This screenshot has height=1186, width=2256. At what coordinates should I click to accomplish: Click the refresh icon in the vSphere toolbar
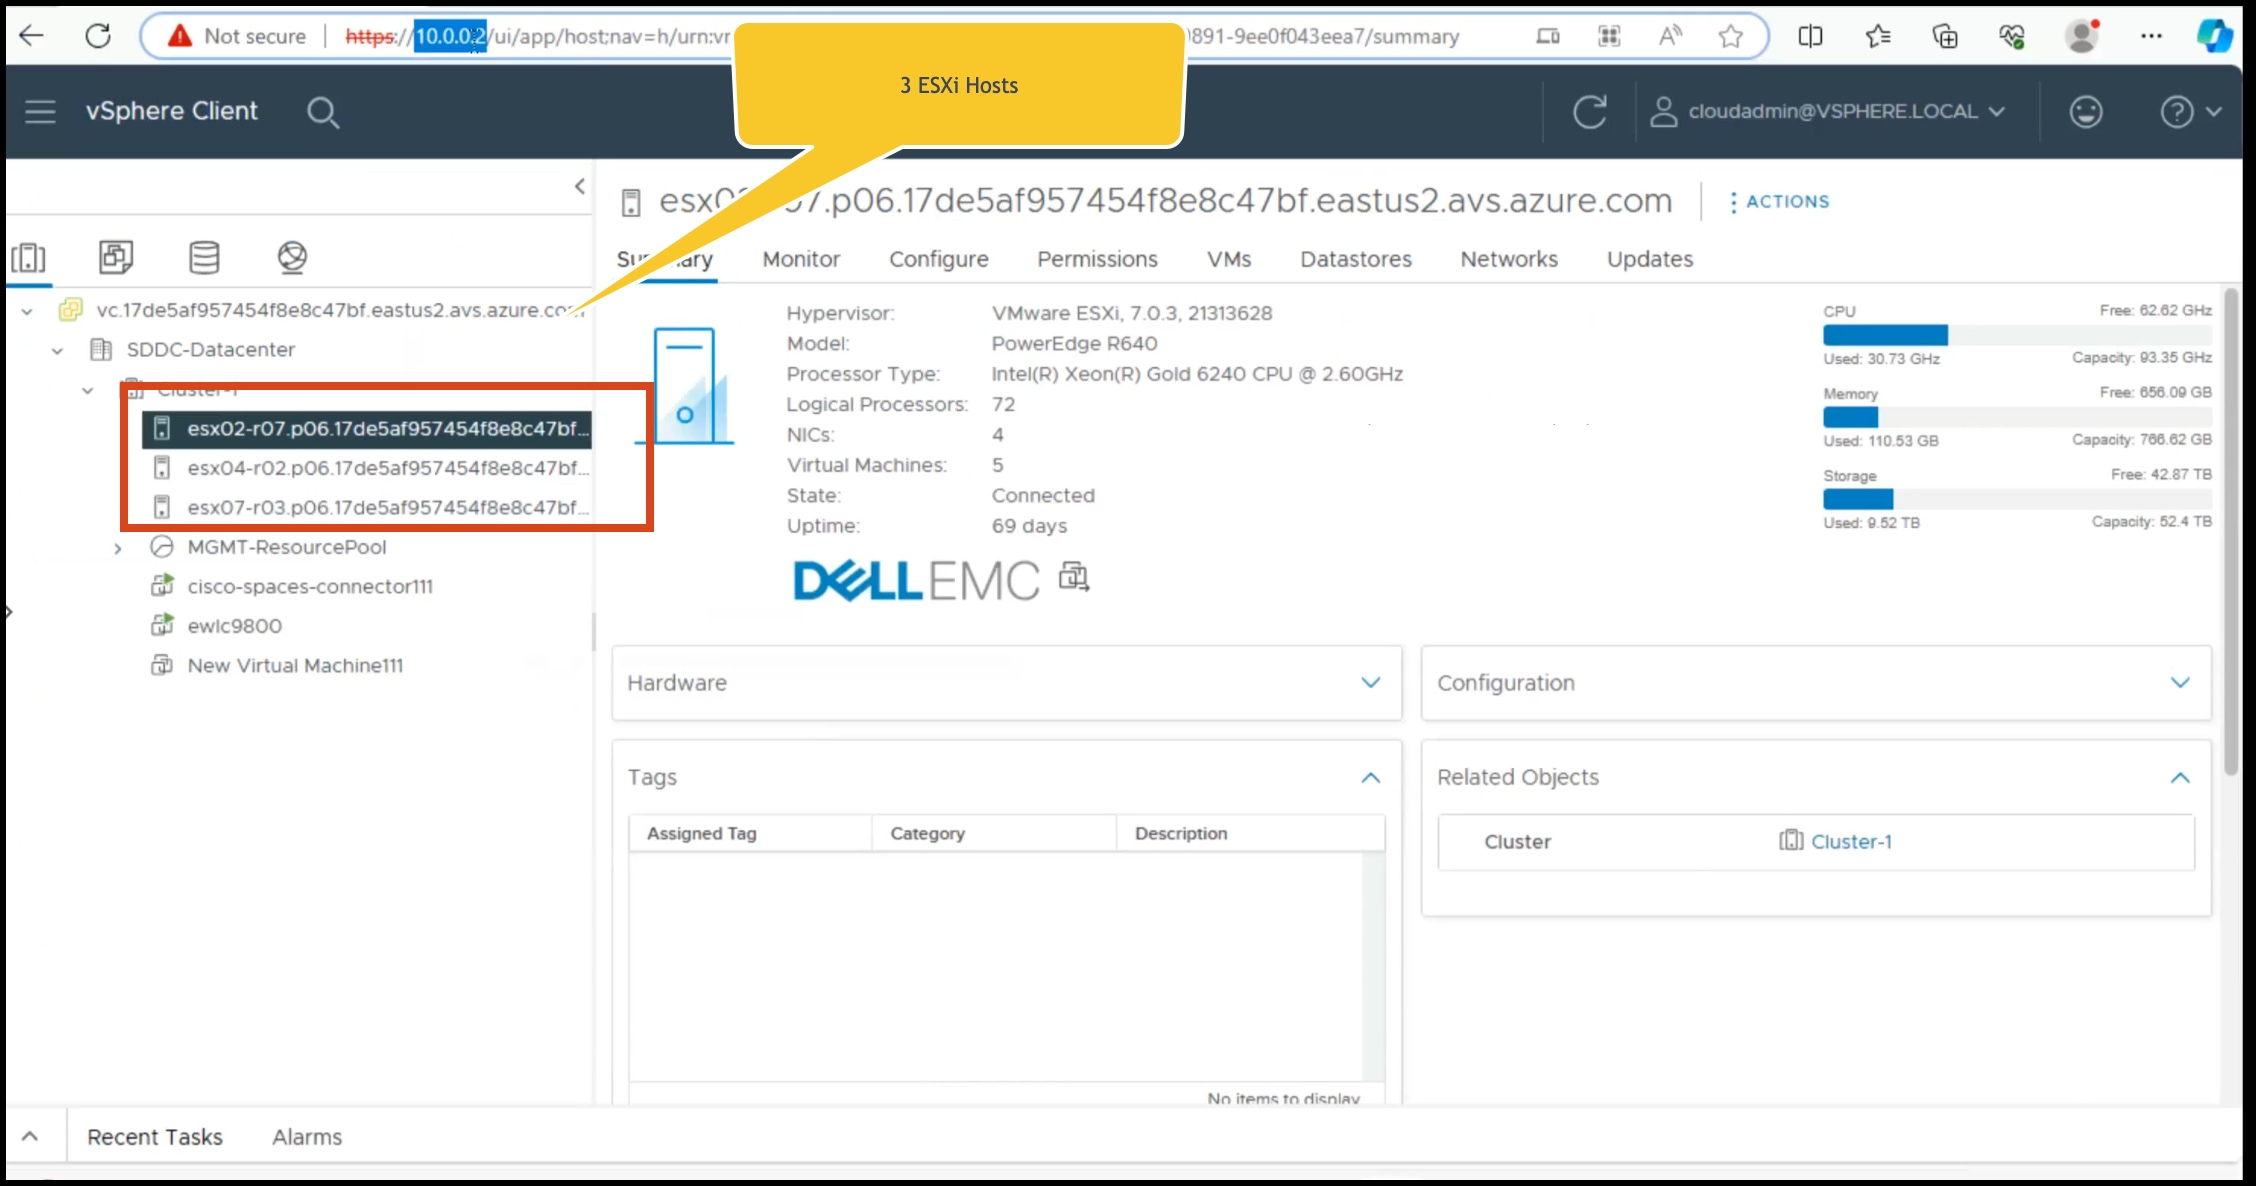tap(1591, 112)
